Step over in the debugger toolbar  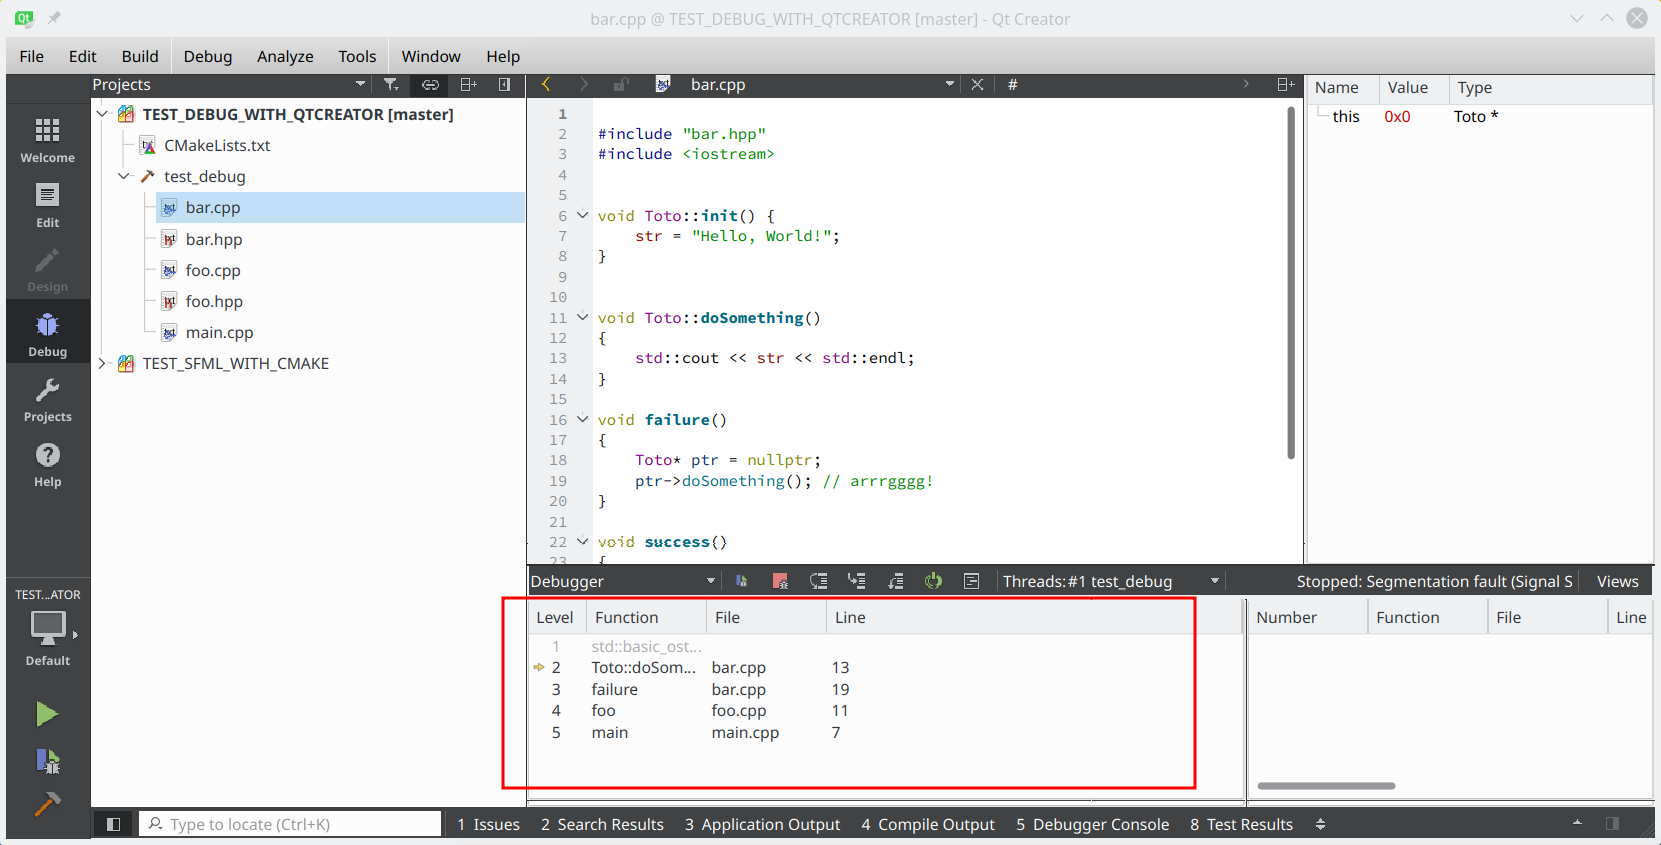coord(819,581)
